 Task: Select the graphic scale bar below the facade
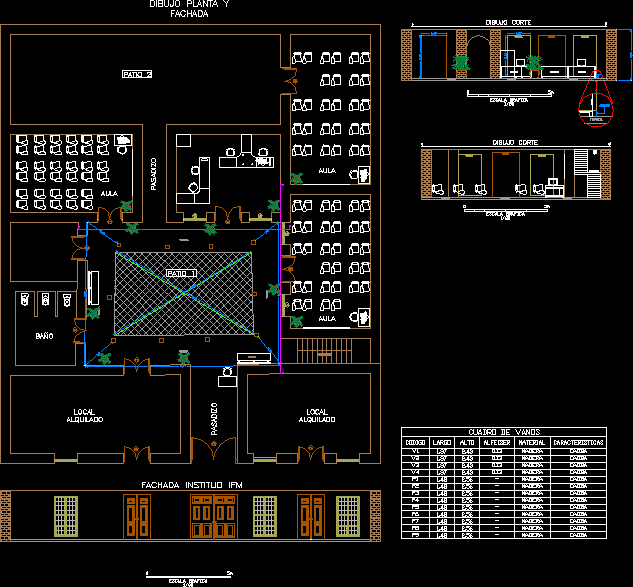click(189, 576)
